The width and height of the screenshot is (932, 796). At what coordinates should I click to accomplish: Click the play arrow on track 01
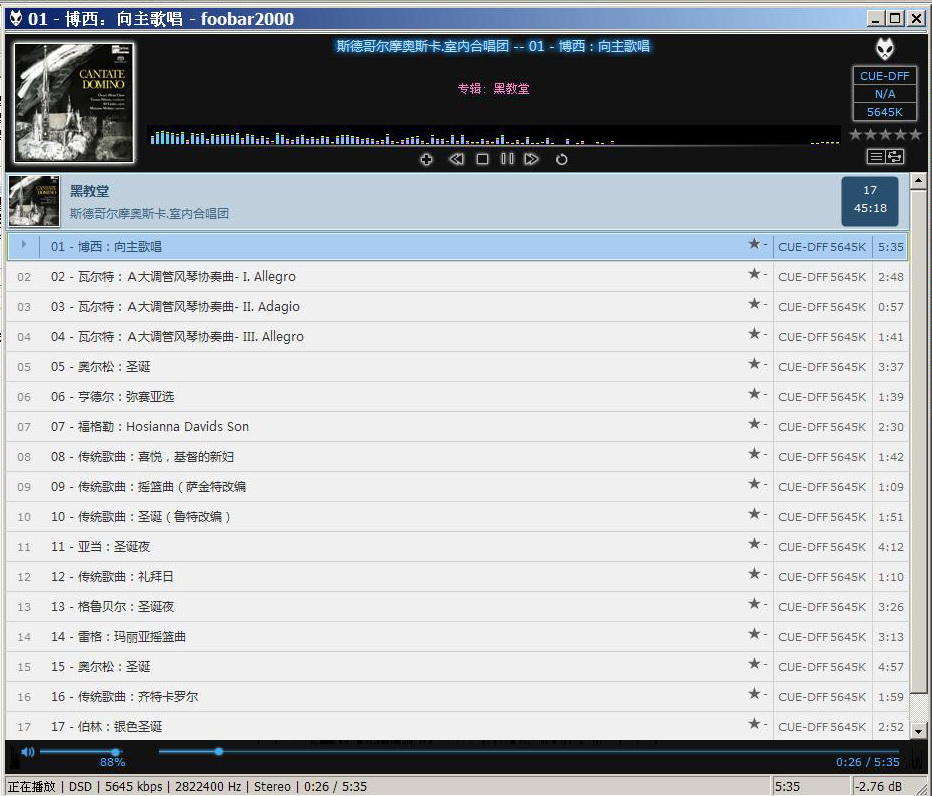pos(24,244)
